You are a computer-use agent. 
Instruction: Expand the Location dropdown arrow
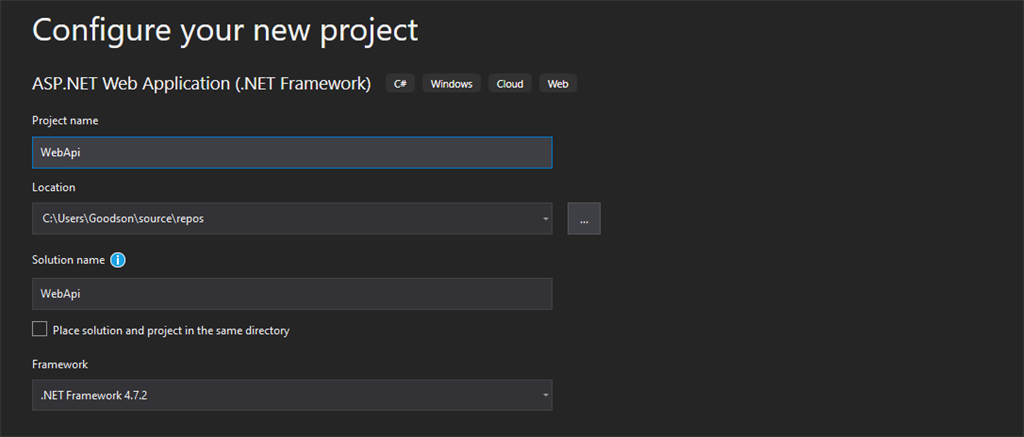[x=545, y=218]
